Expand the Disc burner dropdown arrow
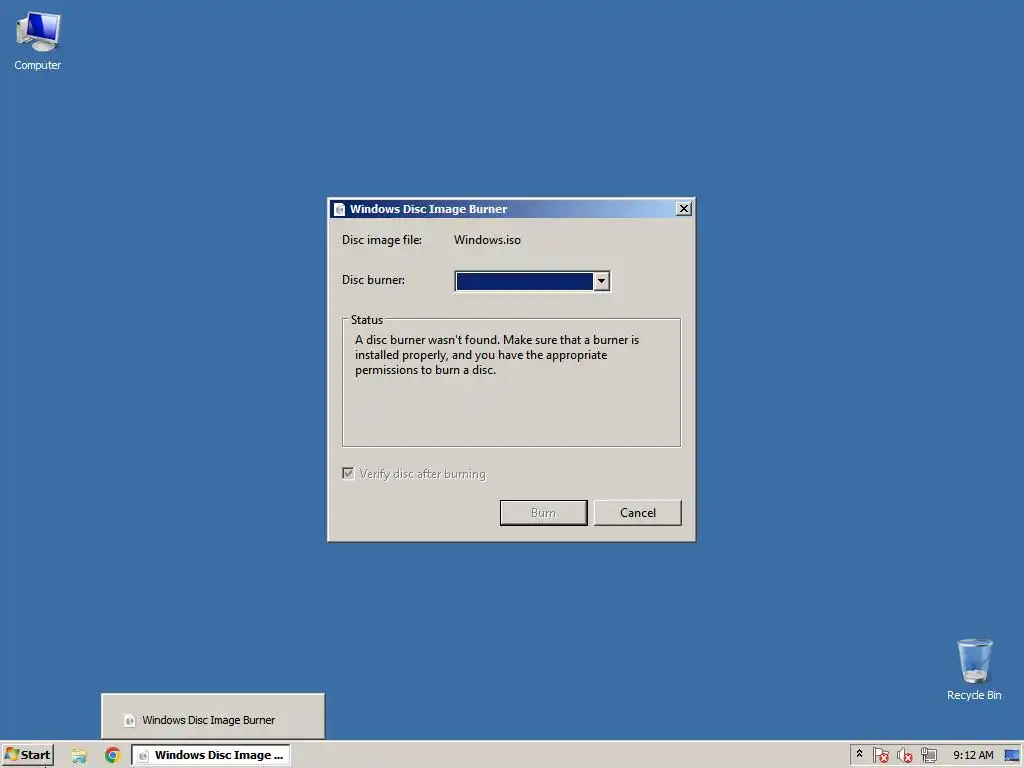The height and width of the screenshot is (768, 1024). pos(601,281)
